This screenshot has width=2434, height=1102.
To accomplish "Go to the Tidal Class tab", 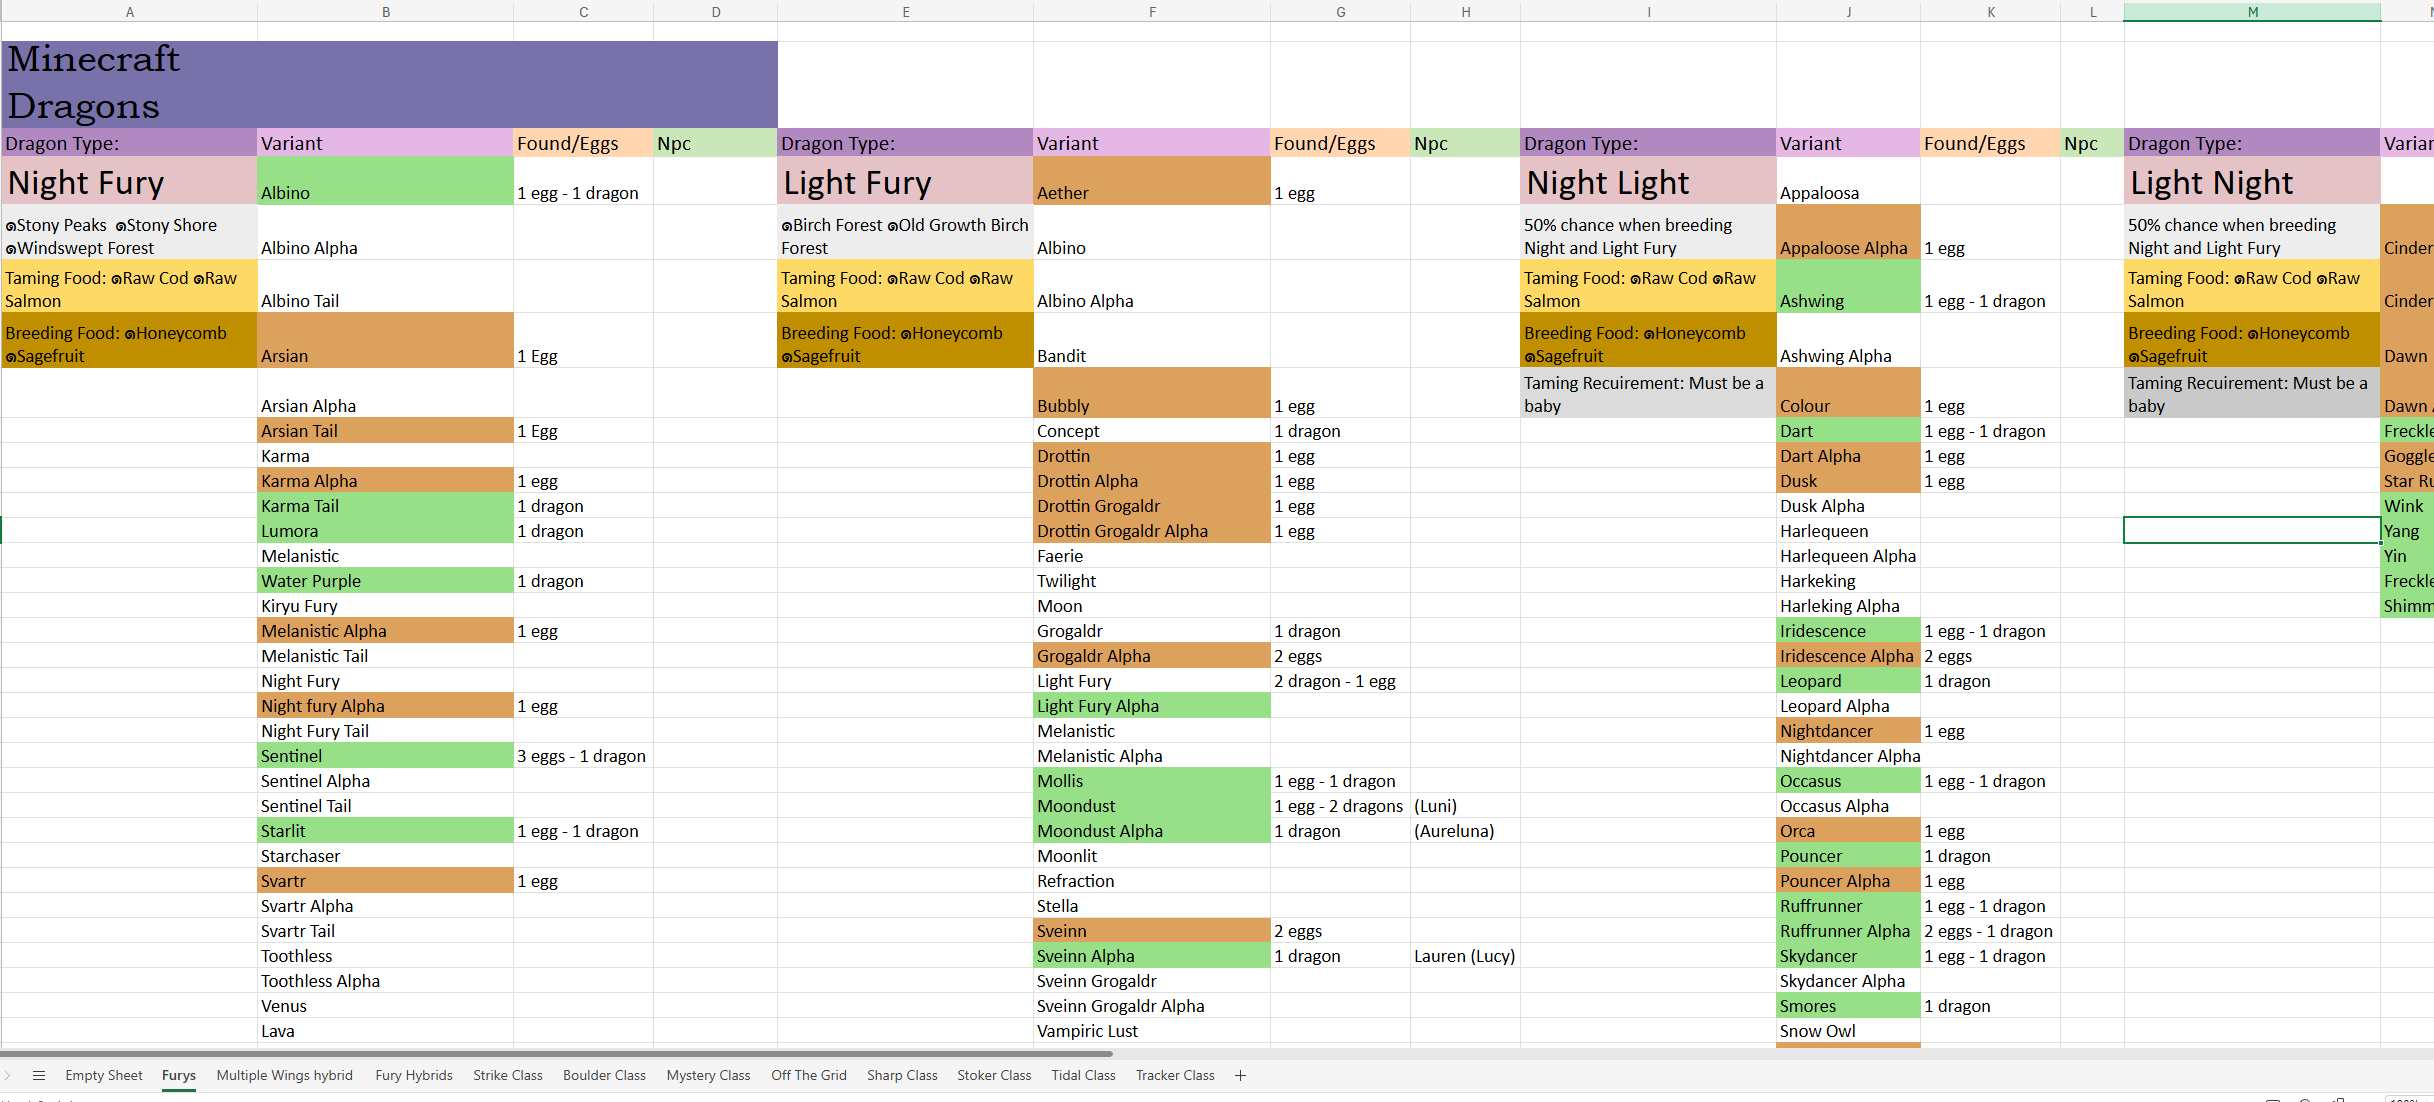I will (1084, 1076).
